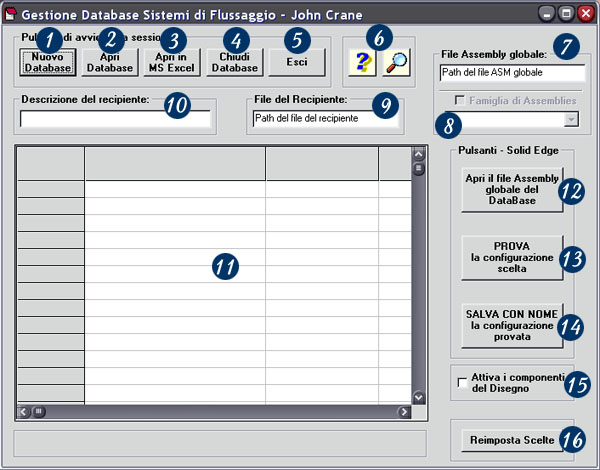Click Apri il file Assembly globale button

tap(514, 189)
